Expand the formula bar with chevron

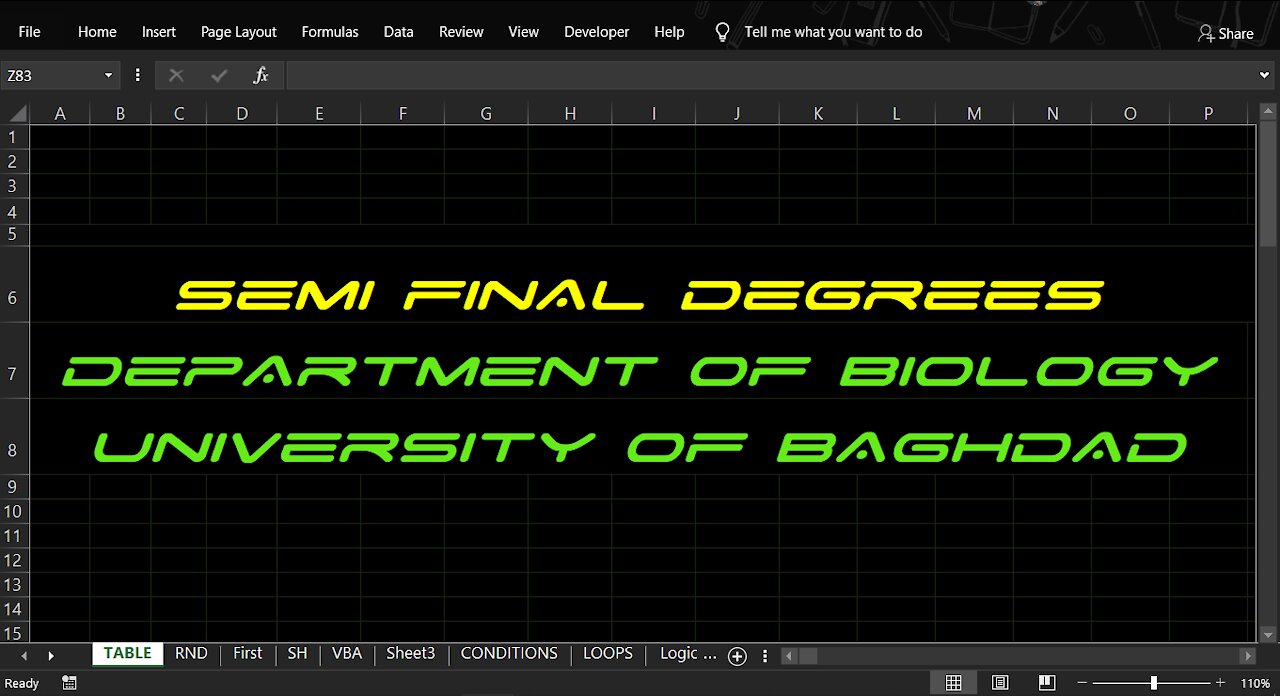coord(1266,75)
